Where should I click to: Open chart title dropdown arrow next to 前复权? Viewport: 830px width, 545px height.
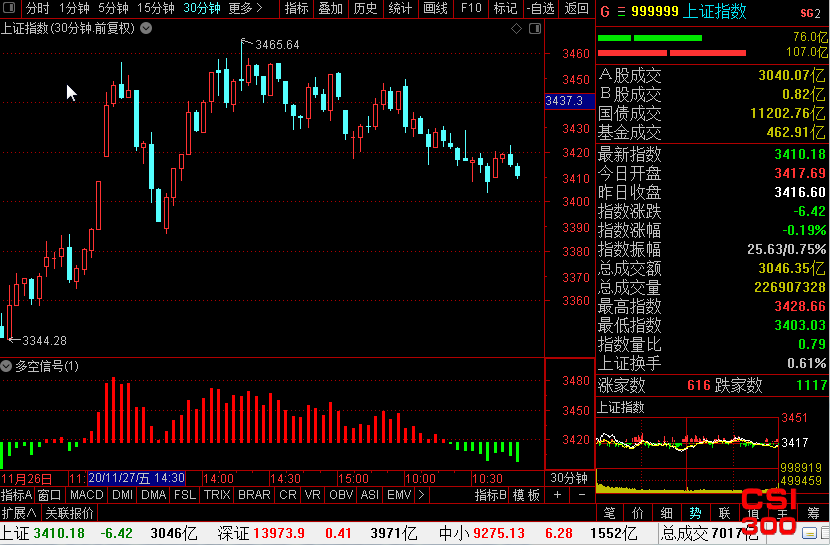146,29
